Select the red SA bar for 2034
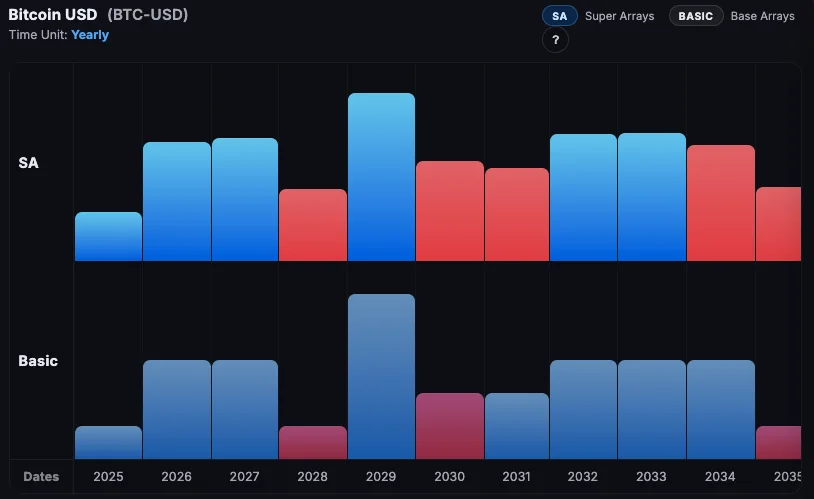The height and width of the screenshot is (499, 814). [x=720, y=203]
